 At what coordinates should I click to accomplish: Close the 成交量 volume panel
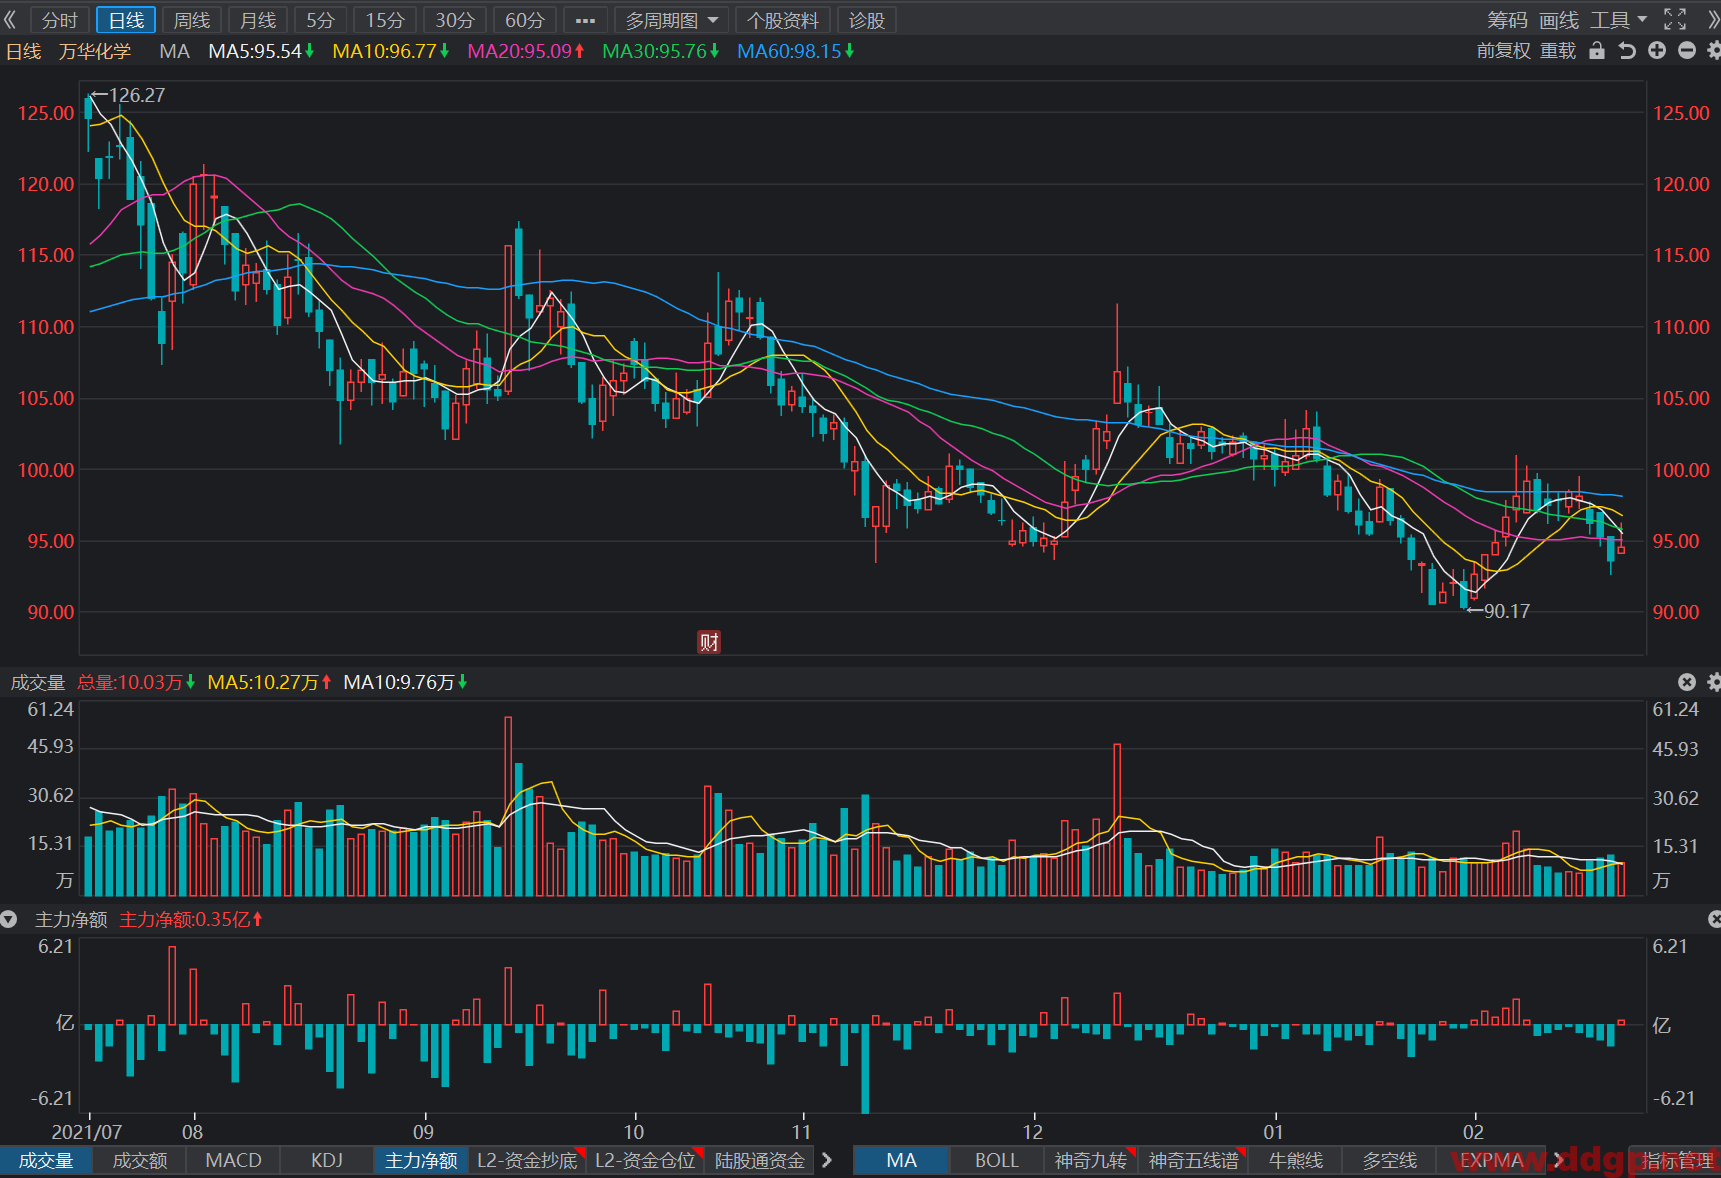pos(1687,682)
